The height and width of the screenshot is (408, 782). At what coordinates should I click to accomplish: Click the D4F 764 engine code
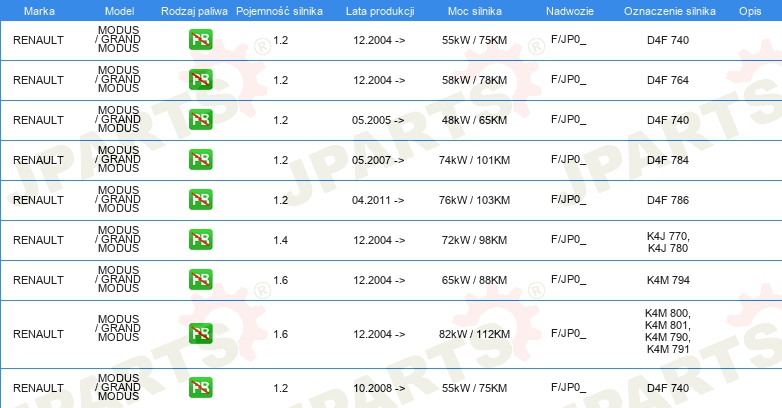point(668,80)
